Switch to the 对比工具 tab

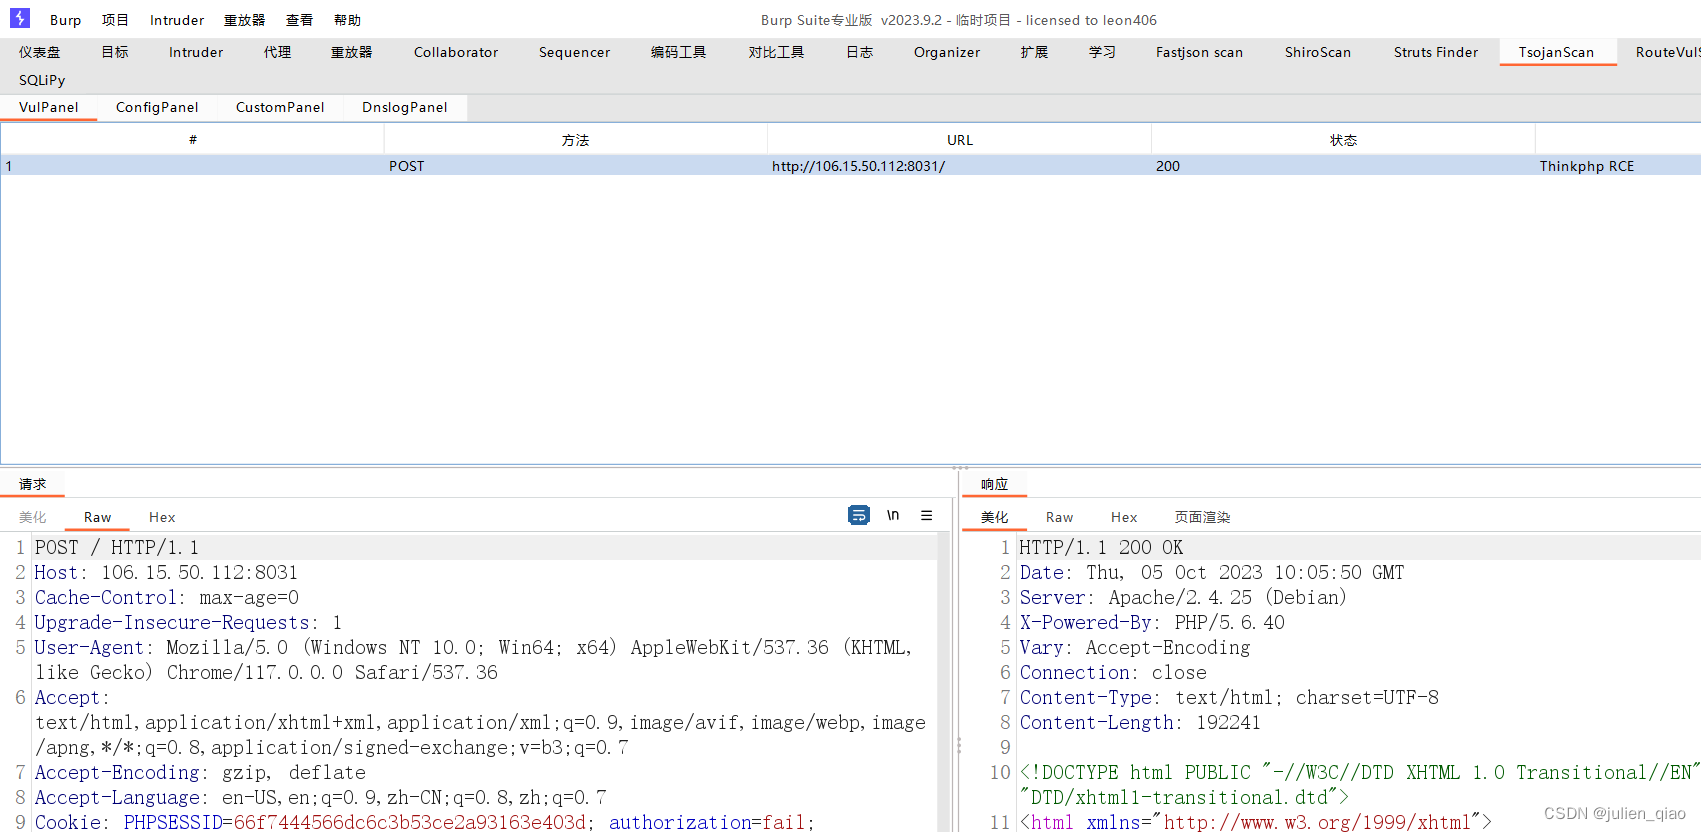776,52
